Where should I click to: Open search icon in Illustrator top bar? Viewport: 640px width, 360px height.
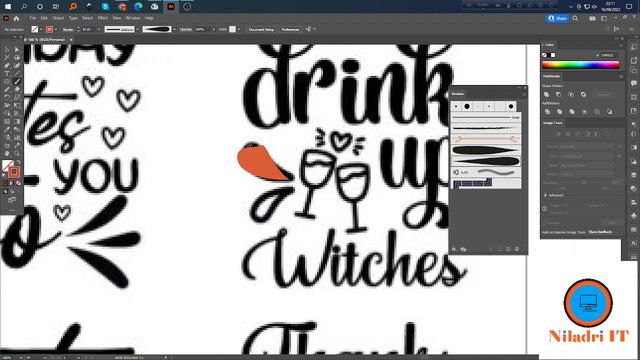click(575, 18)
